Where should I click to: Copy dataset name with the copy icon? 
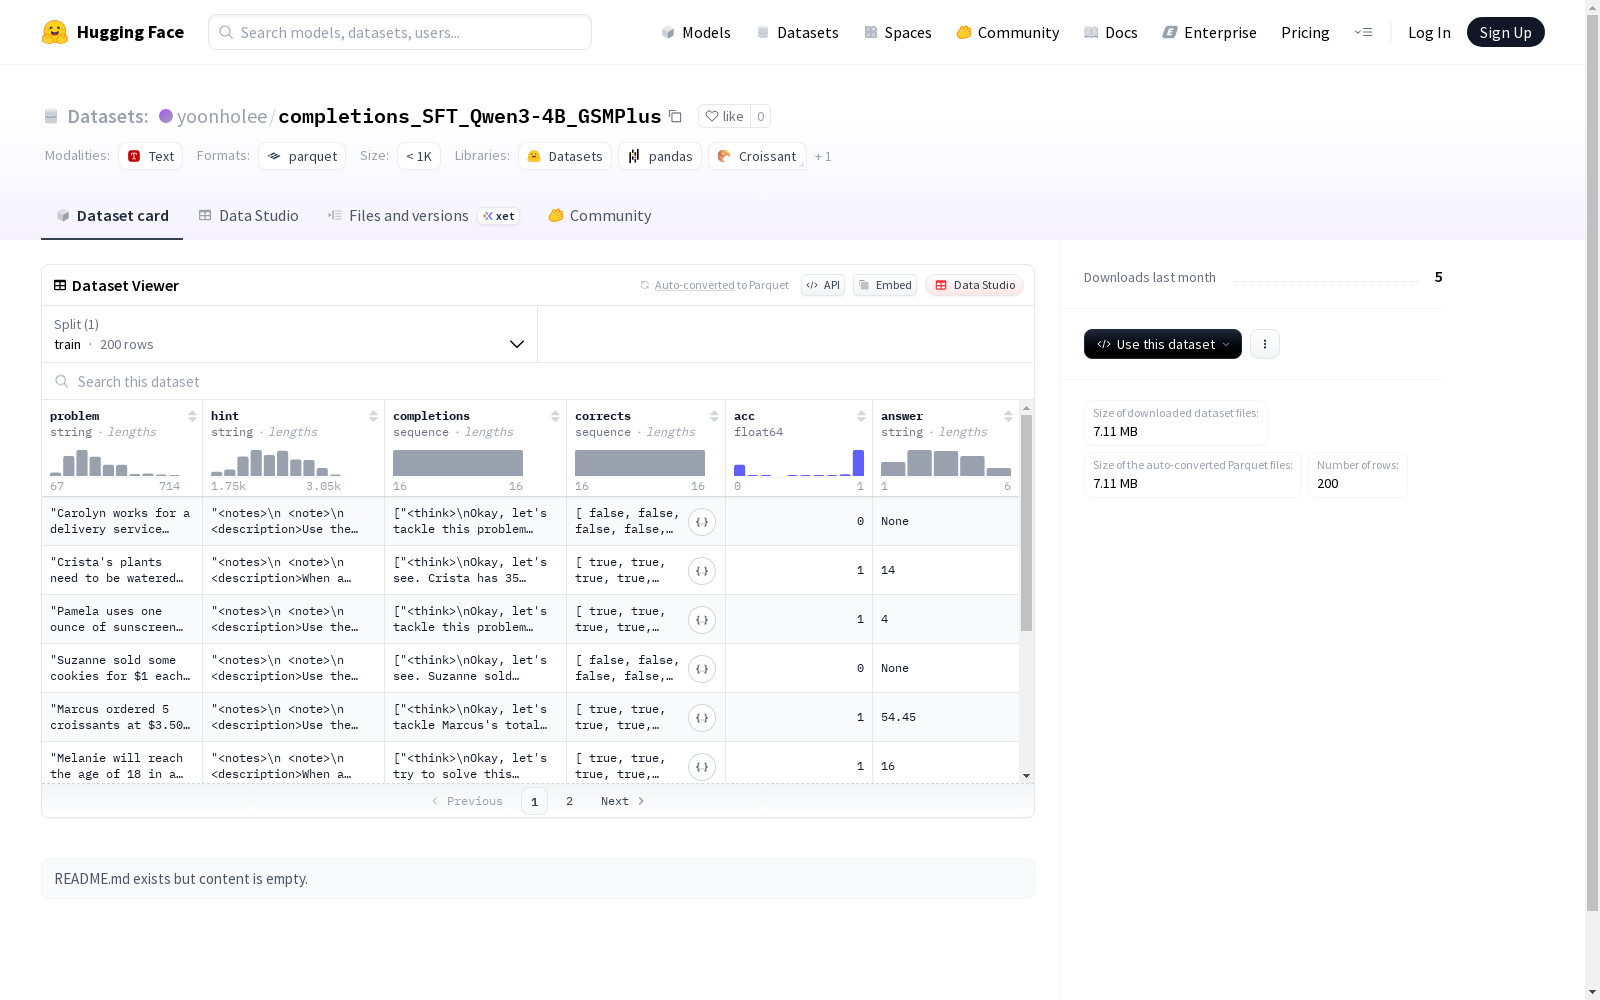(x=675, y=116)
